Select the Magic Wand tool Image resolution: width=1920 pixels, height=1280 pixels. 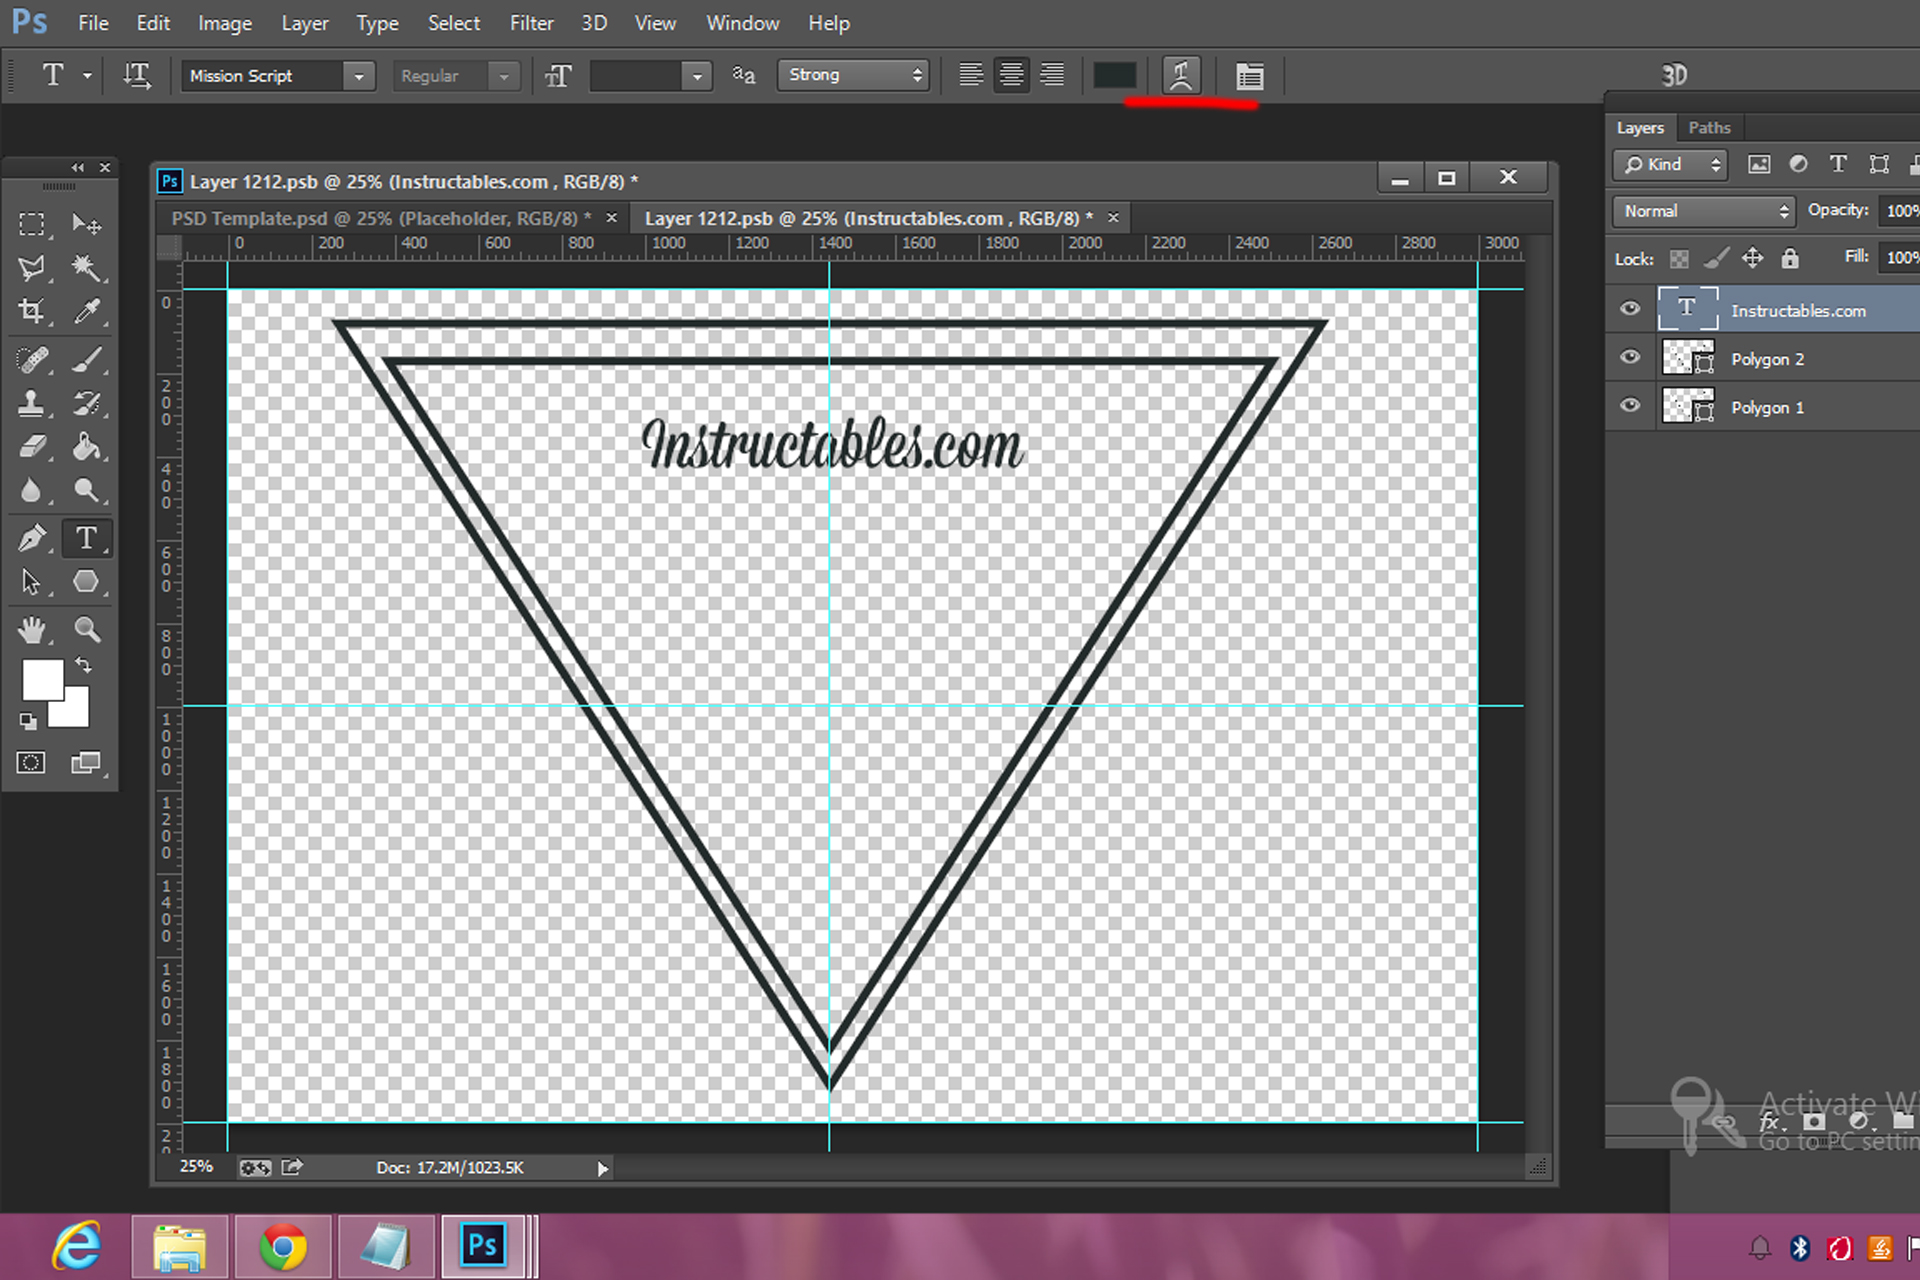(86, 267)
